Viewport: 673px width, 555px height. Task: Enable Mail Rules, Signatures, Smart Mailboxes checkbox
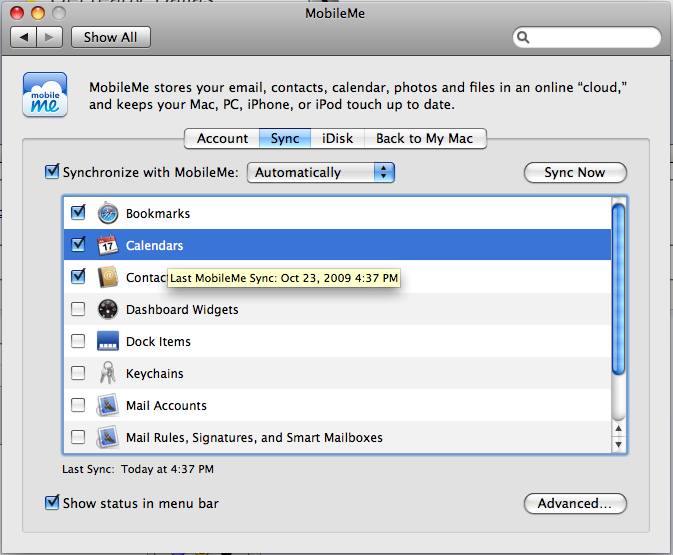[78, 437]
